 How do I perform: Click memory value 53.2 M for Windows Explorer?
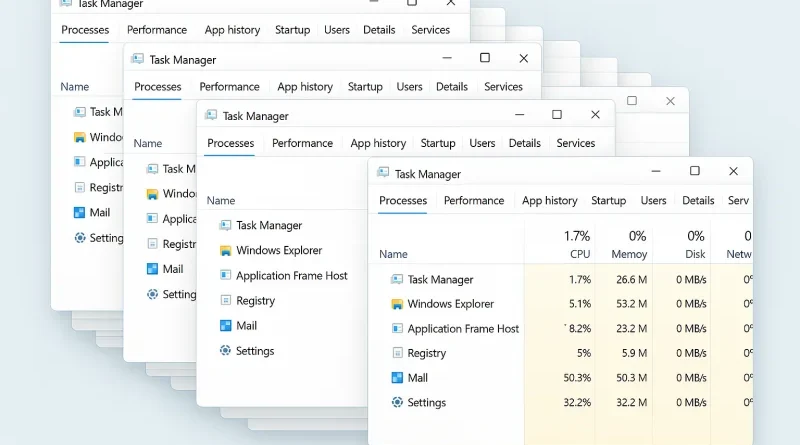tap(631, 304)
